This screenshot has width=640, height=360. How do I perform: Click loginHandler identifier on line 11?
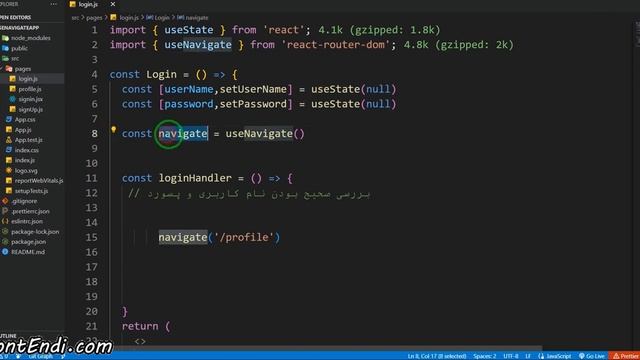(195, 178)
